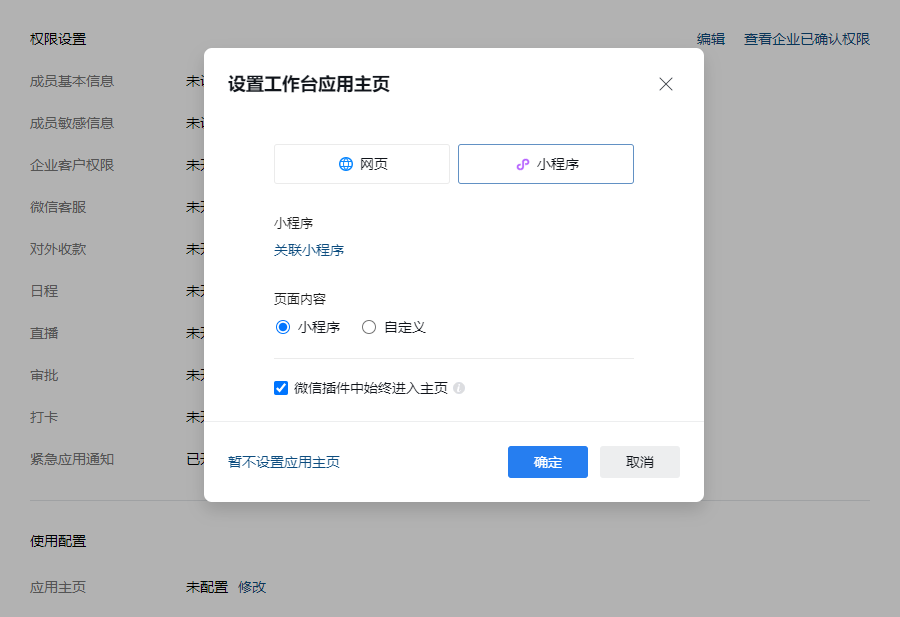Select the 自定义 radio option
This screenshot has height=617, width=900.
(368, 327)
